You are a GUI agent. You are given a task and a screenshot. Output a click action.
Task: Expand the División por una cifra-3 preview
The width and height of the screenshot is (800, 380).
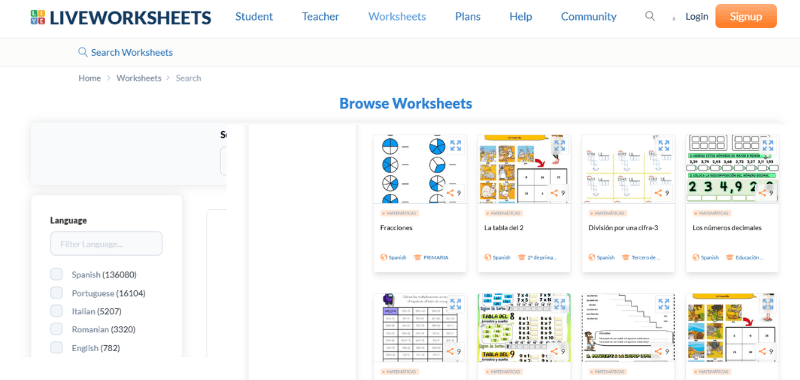click(x=664, y=146)
